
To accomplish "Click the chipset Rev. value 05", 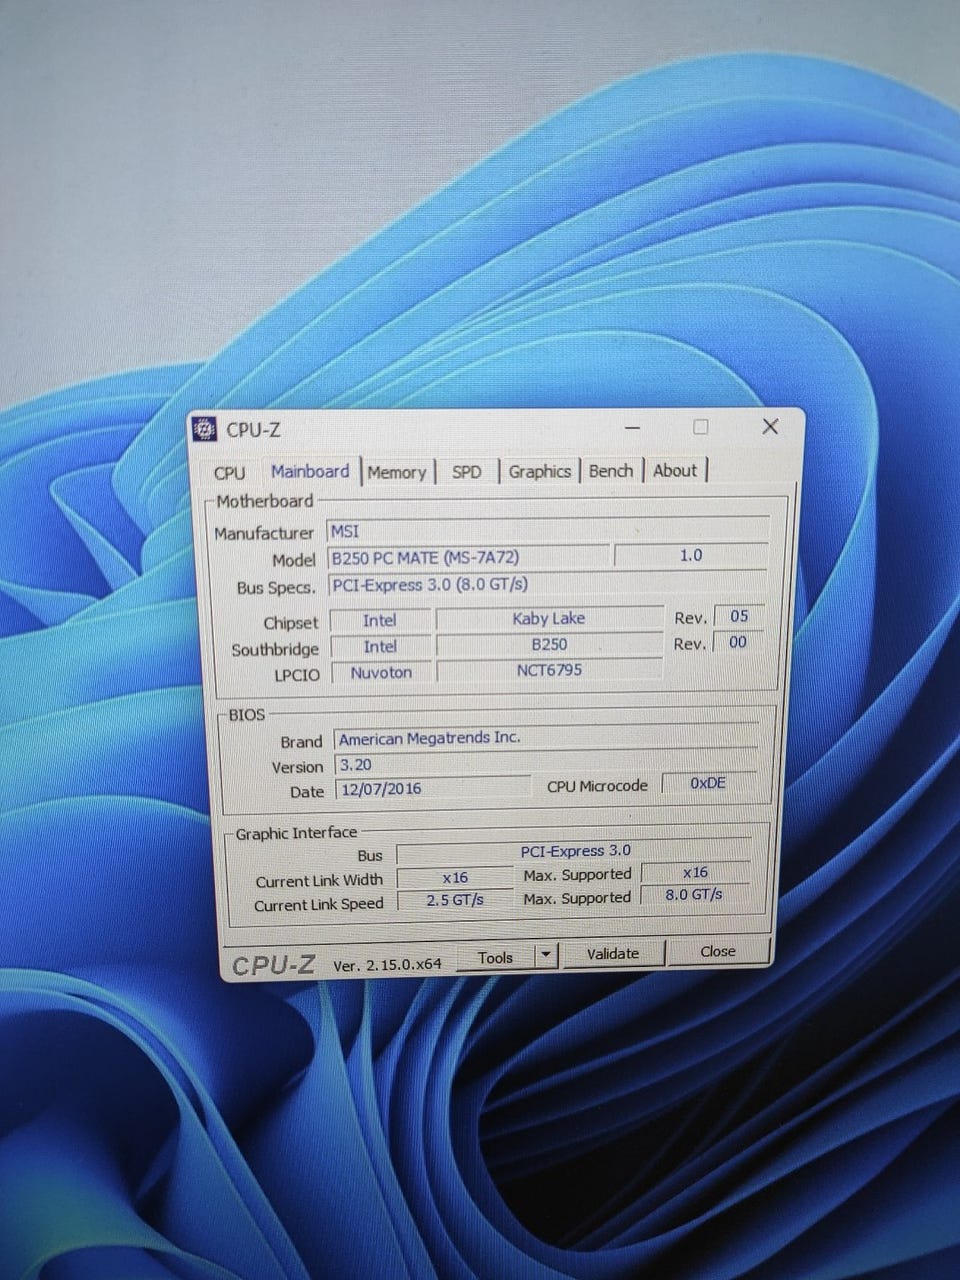I will pyautogui.click(x=739, y=616).
